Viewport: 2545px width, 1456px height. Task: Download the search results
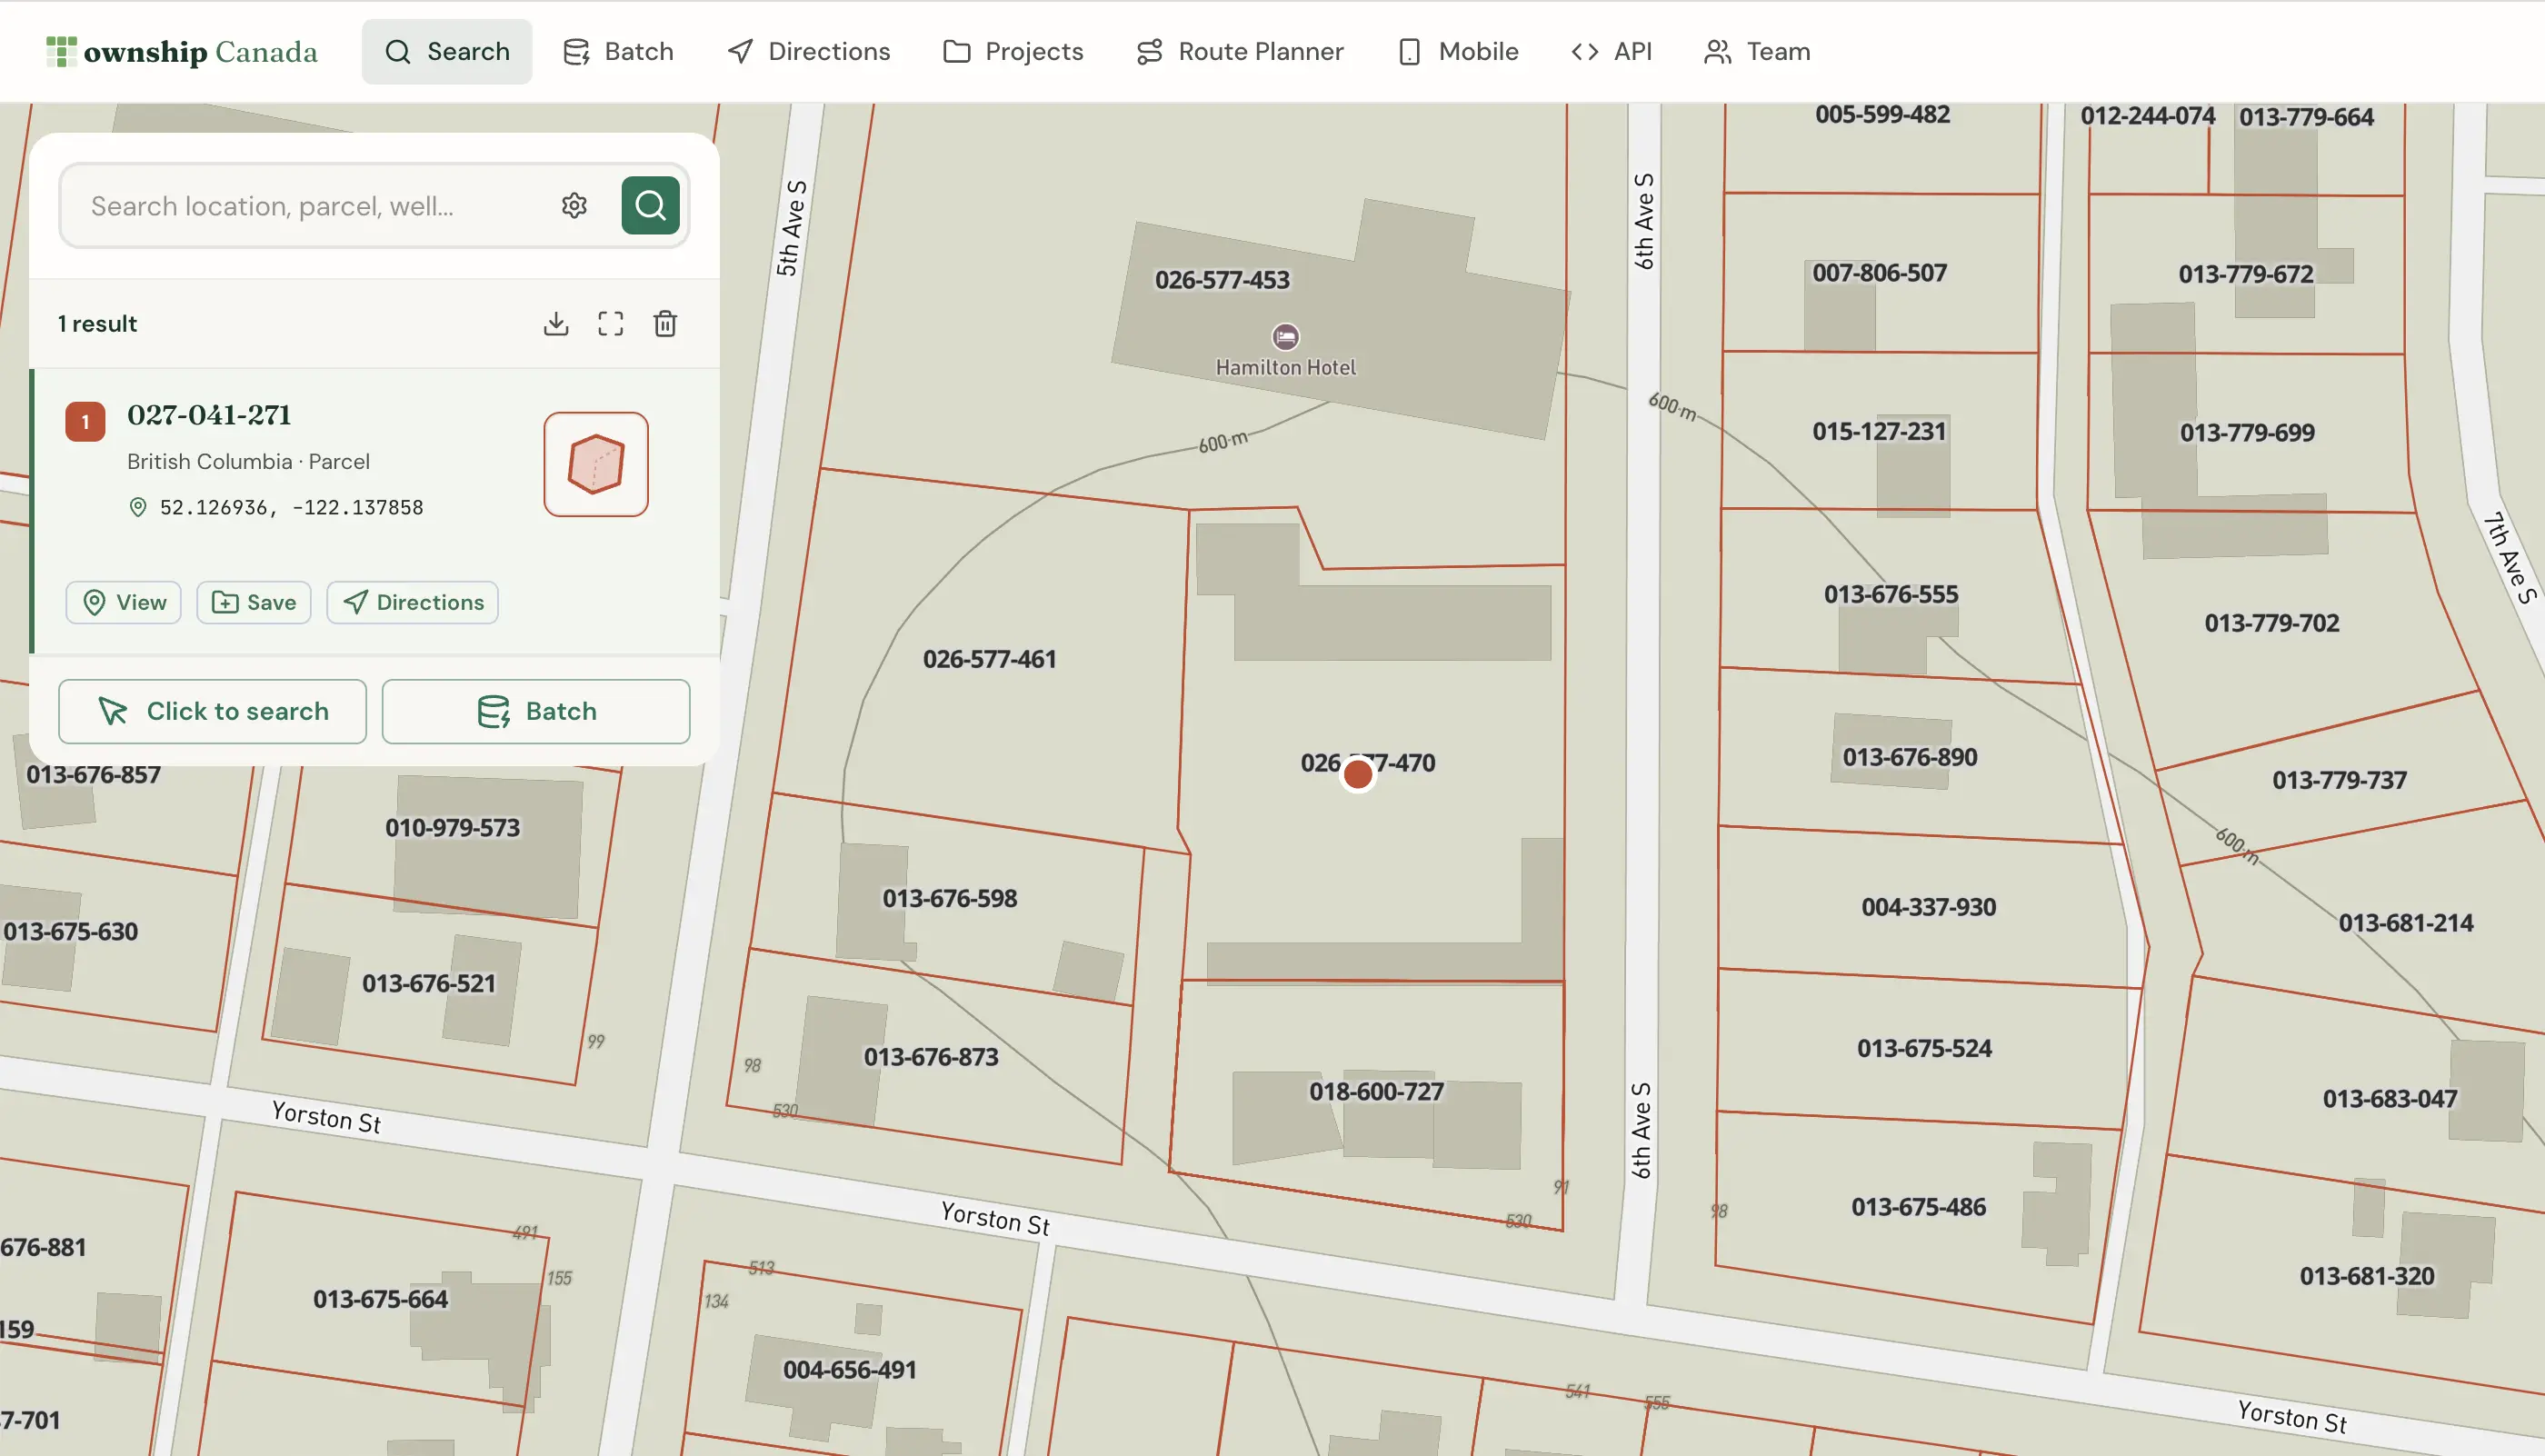point(556,323)
